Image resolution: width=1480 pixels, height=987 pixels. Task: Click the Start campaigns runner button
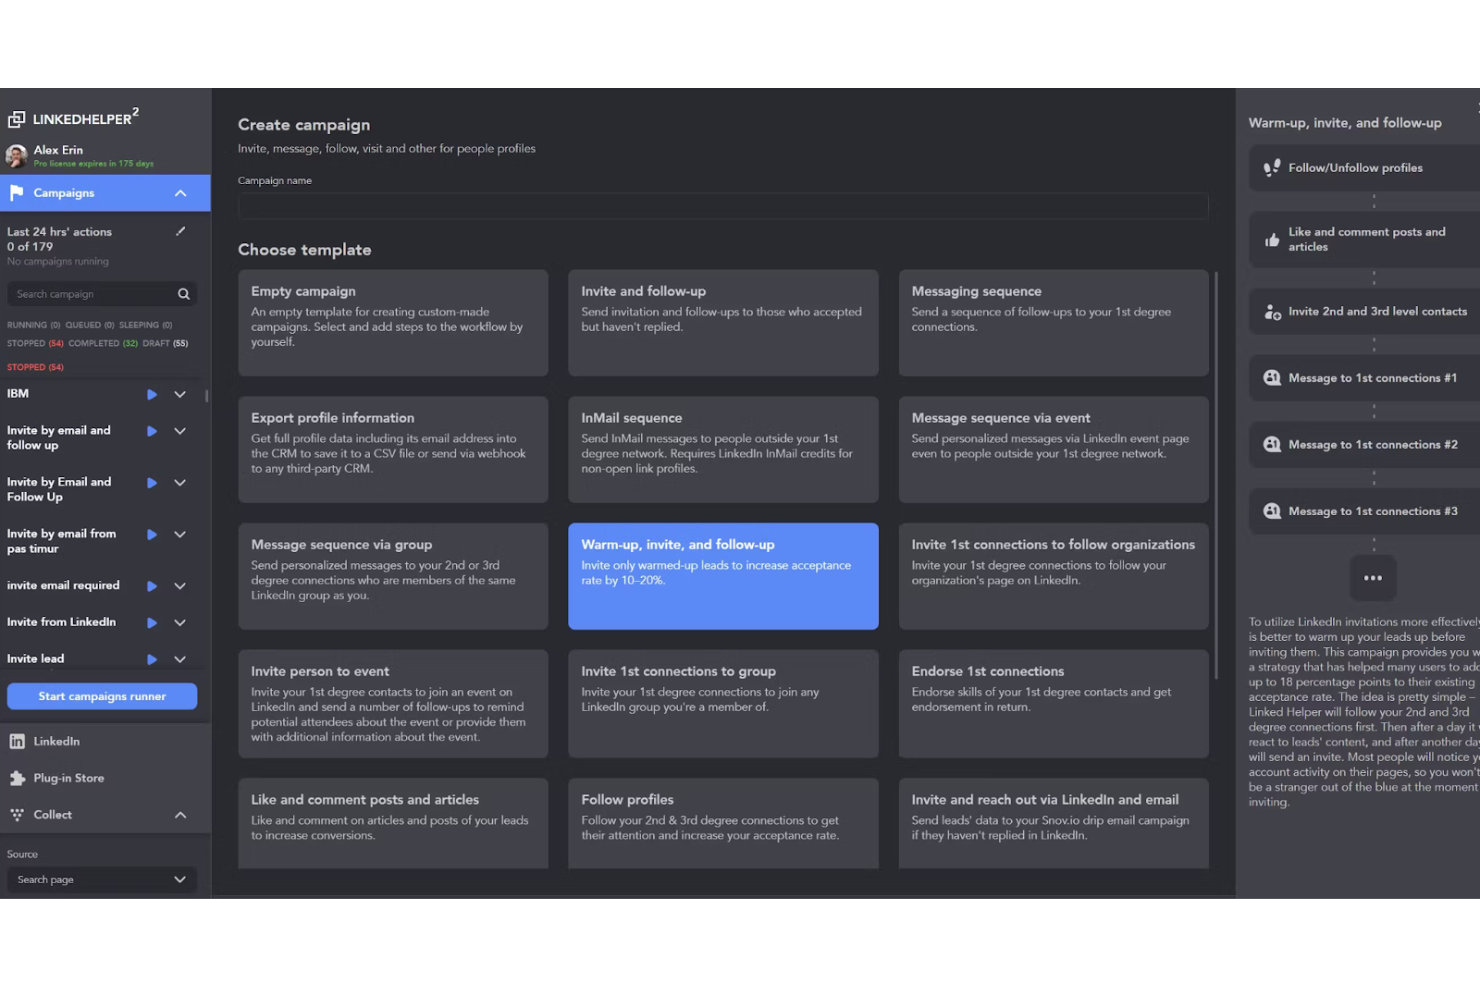(x=102, y=696)
